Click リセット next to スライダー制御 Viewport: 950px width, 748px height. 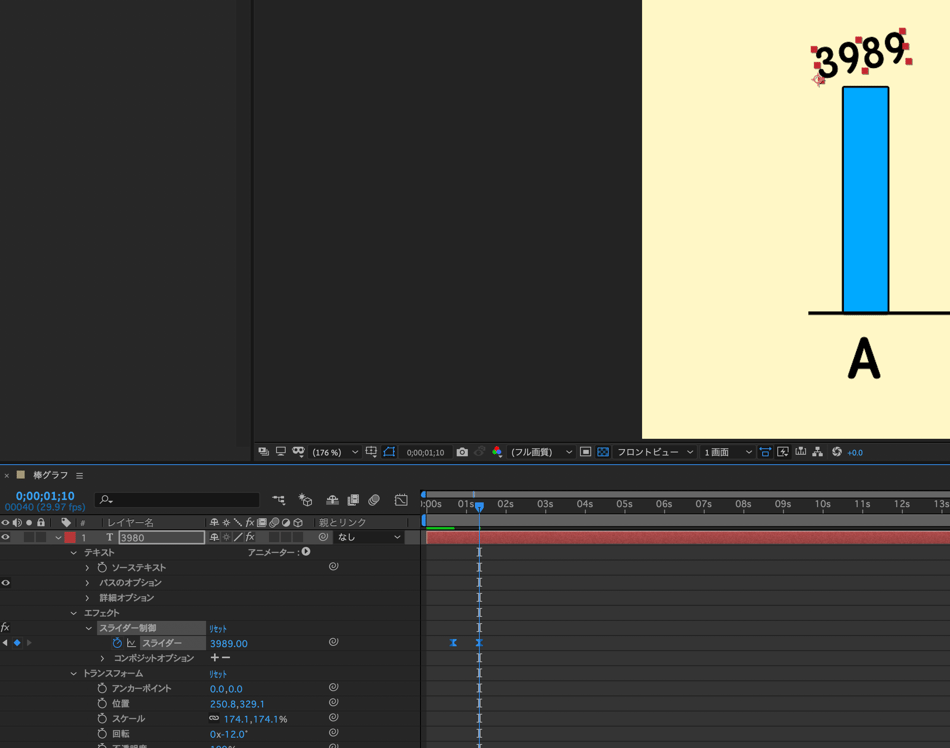coord(218,628)
